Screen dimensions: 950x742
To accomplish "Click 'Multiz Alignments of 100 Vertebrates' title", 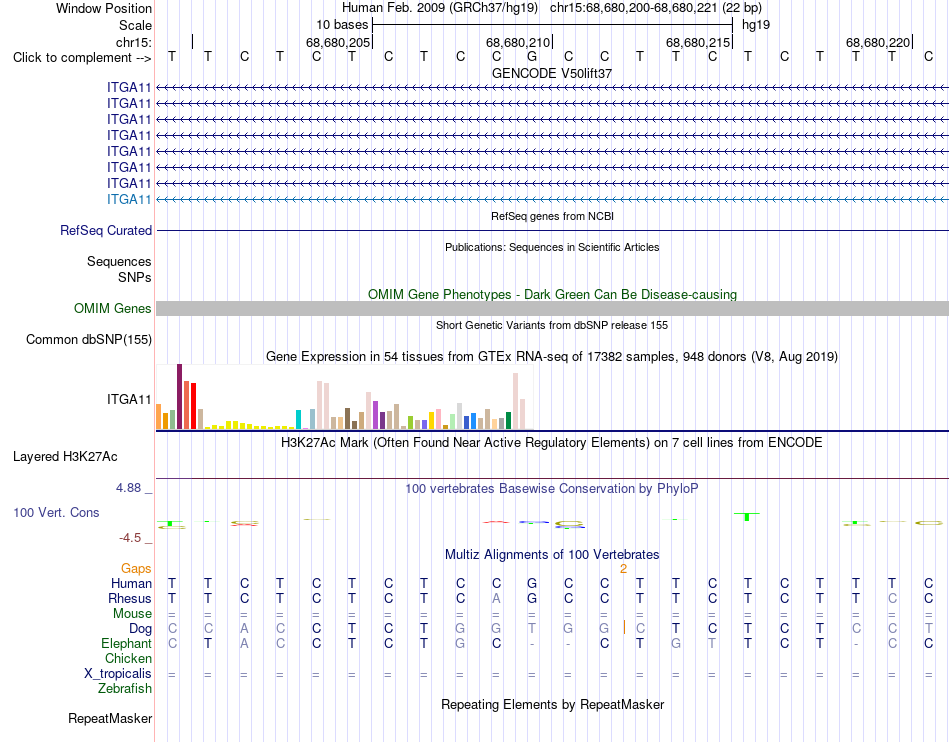I will (x=552, y=554).
